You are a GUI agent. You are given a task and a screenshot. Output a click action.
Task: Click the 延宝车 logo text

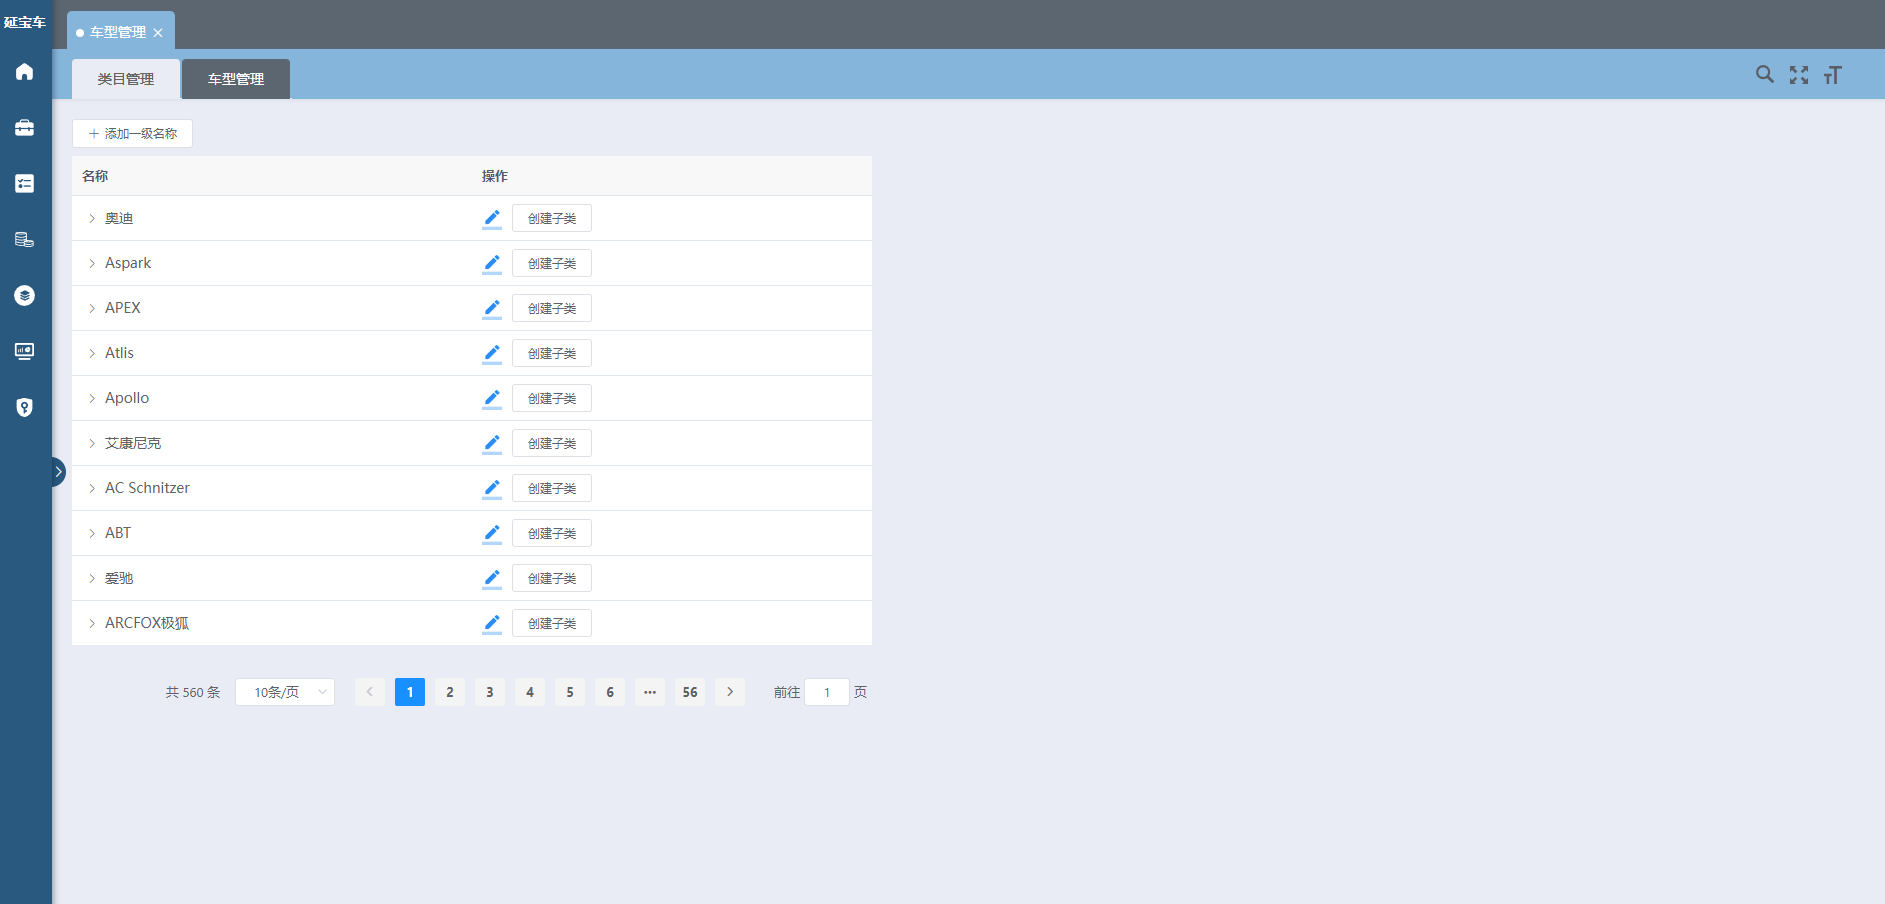(25, 22)
